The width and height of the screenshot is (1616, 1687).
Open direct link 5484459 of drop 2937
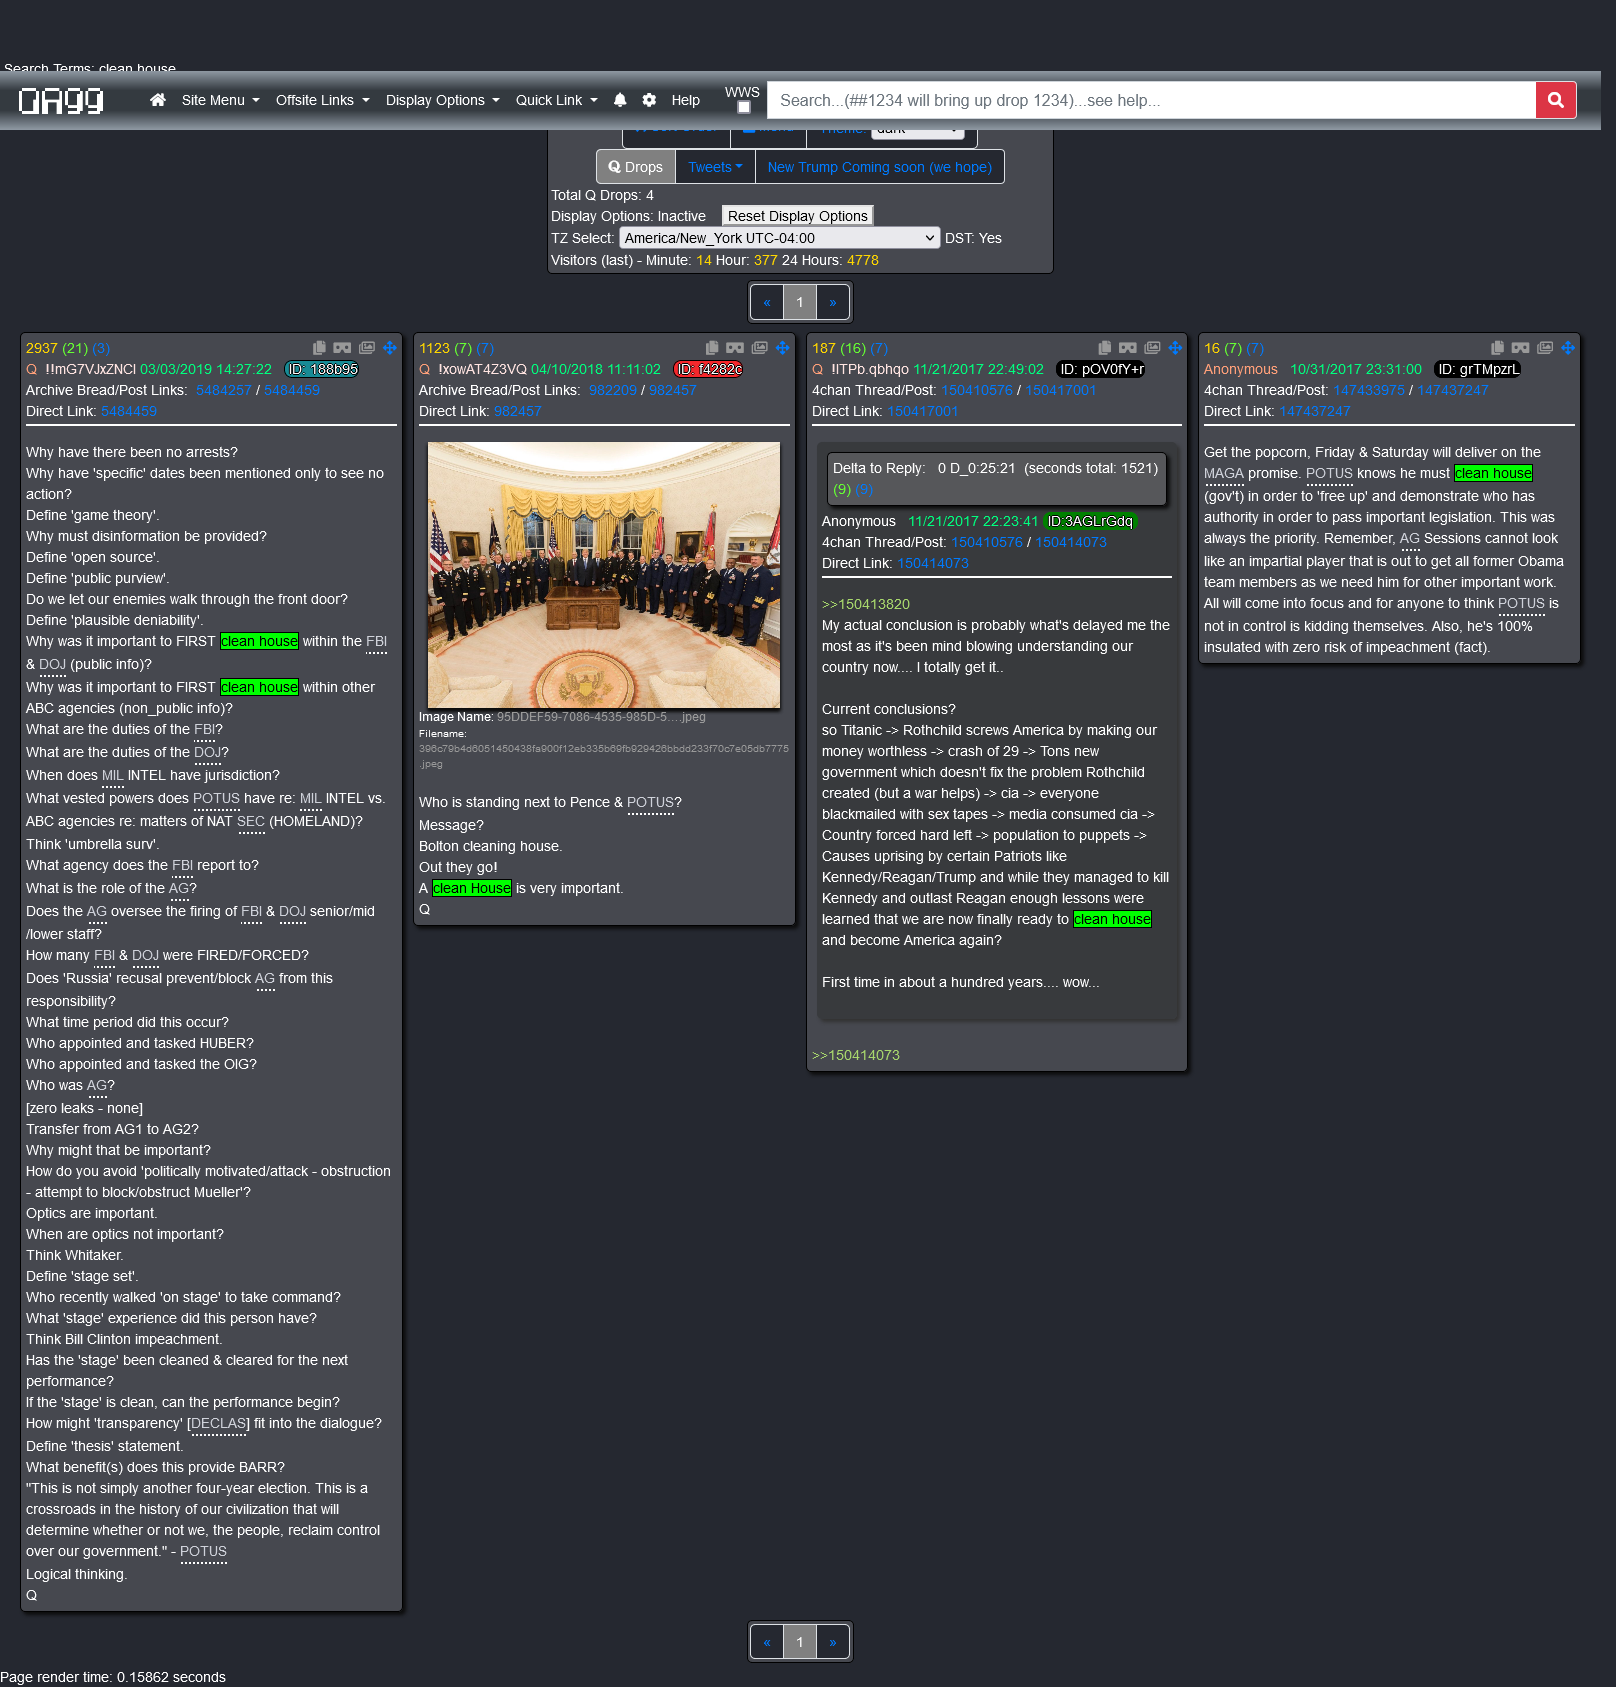[x=129, y=411]
